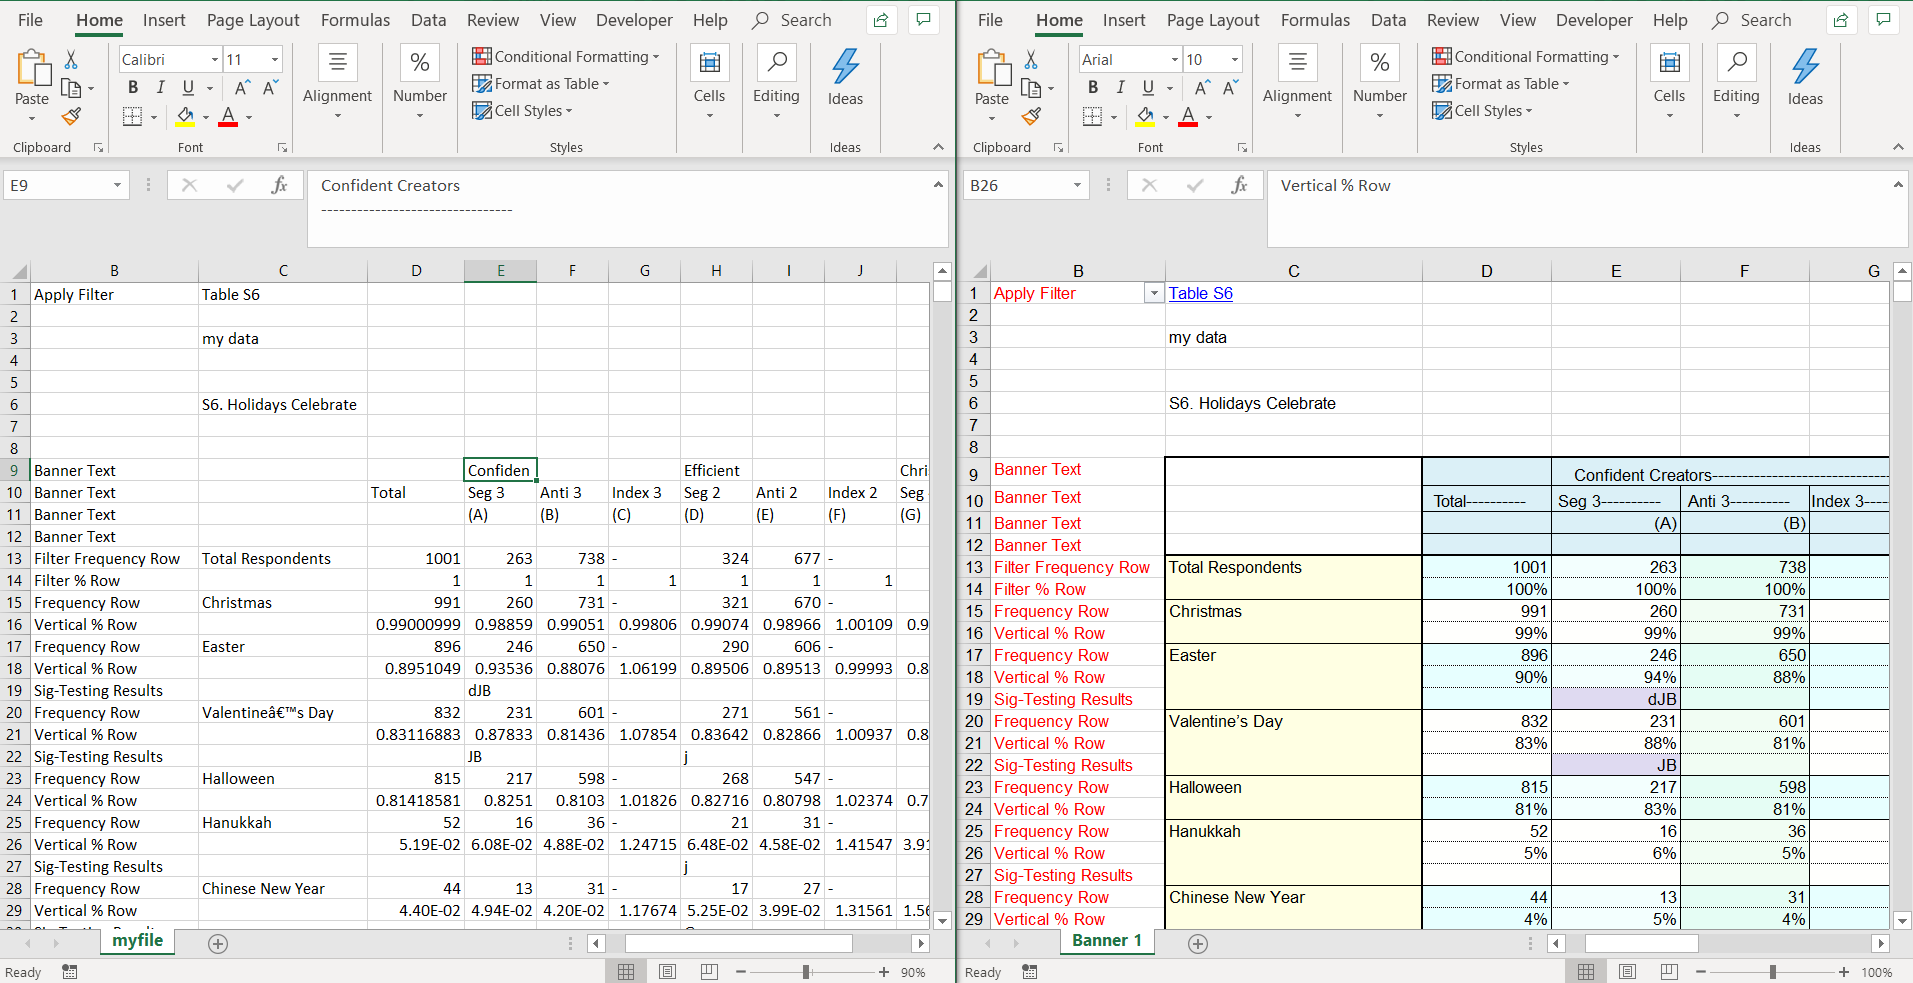Screen dimensions: 1913x983
Task: Expand formula bar in right window
Action: click(1898, 185)
